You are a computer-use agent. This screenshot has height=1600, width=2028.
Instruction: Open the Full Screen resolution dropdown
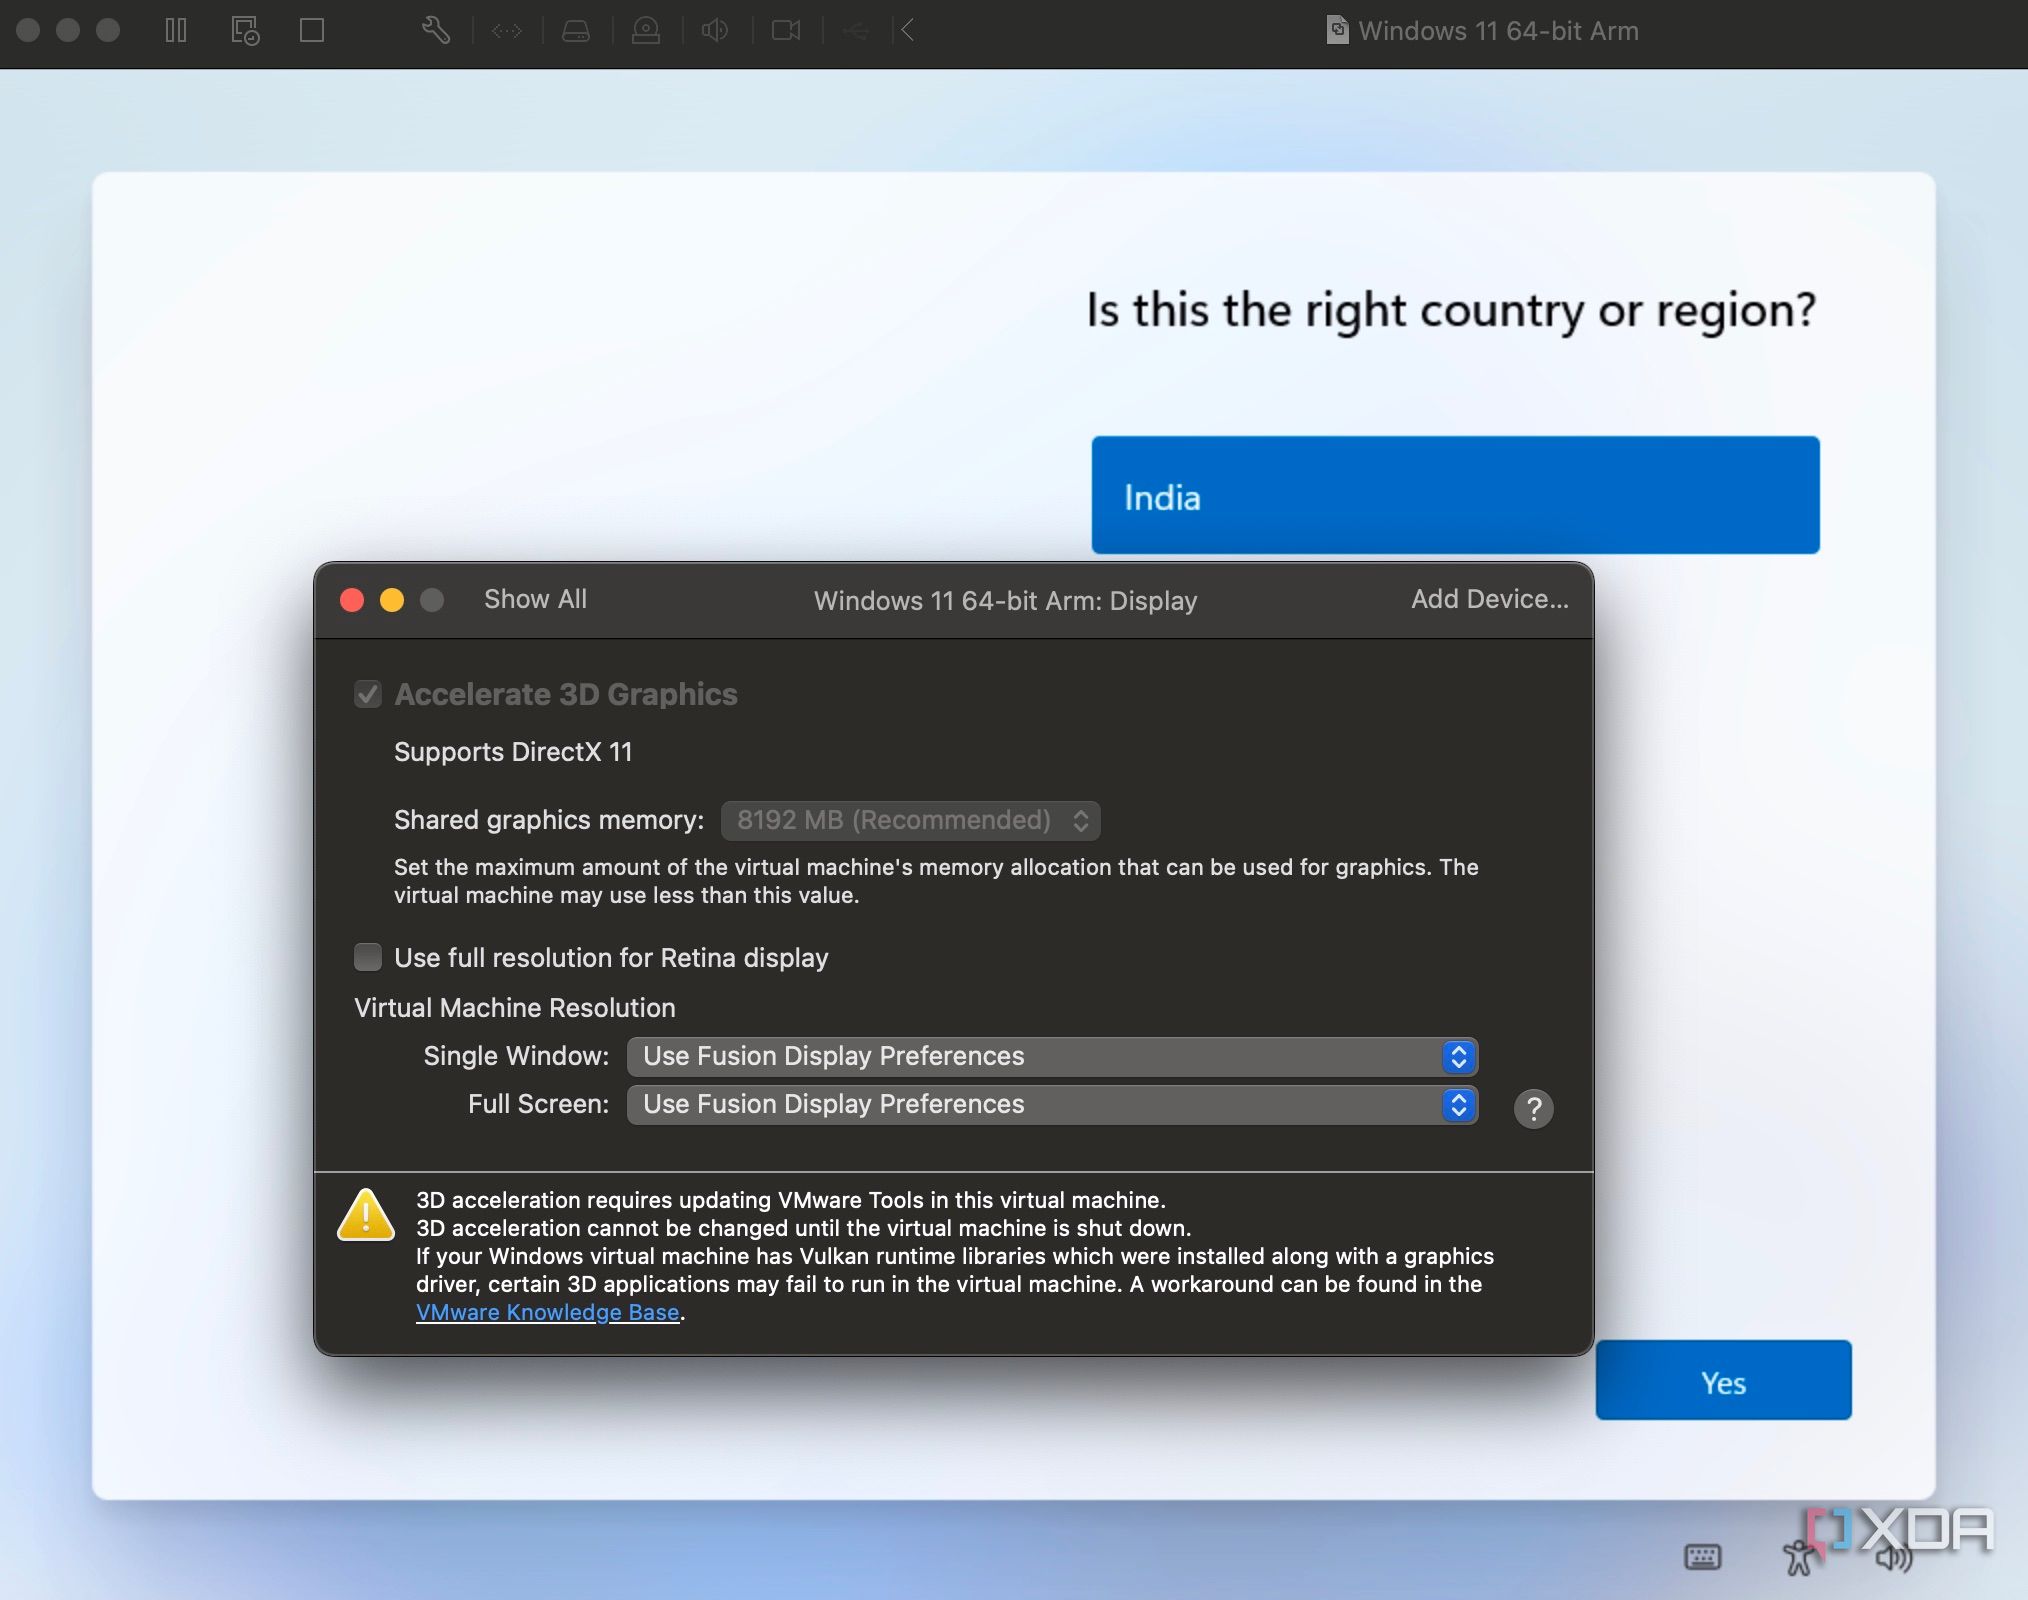(x=1052, y=1104)
